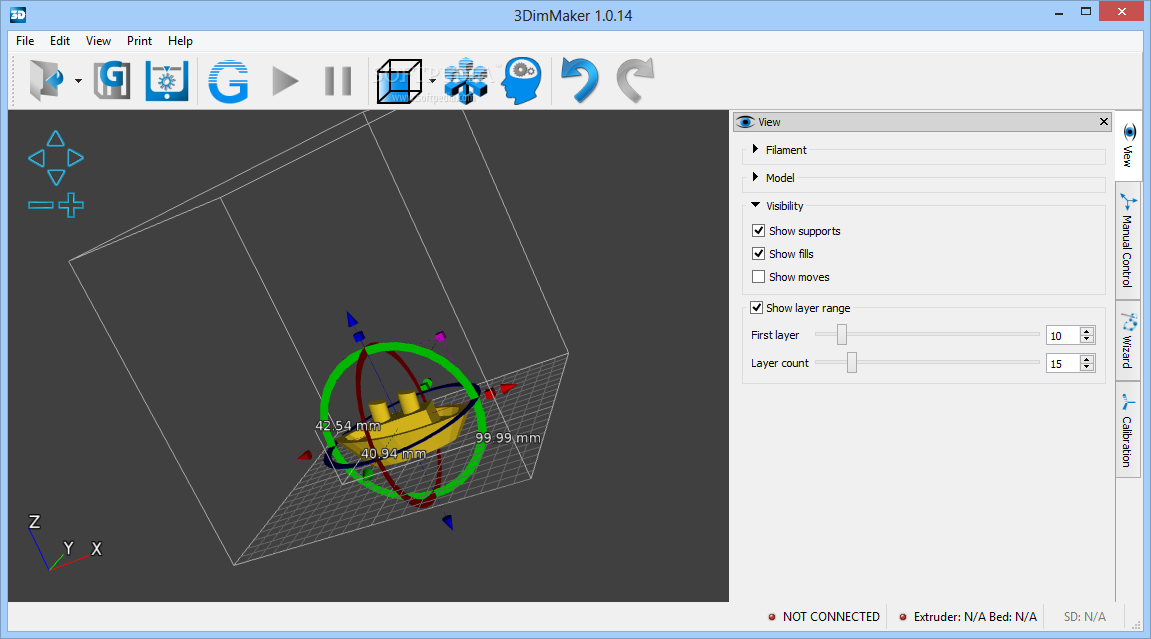Viewport: 1151px width, 639px height.
Task: Click the Open file toolbar icon
Action: [x=46, y=80]
